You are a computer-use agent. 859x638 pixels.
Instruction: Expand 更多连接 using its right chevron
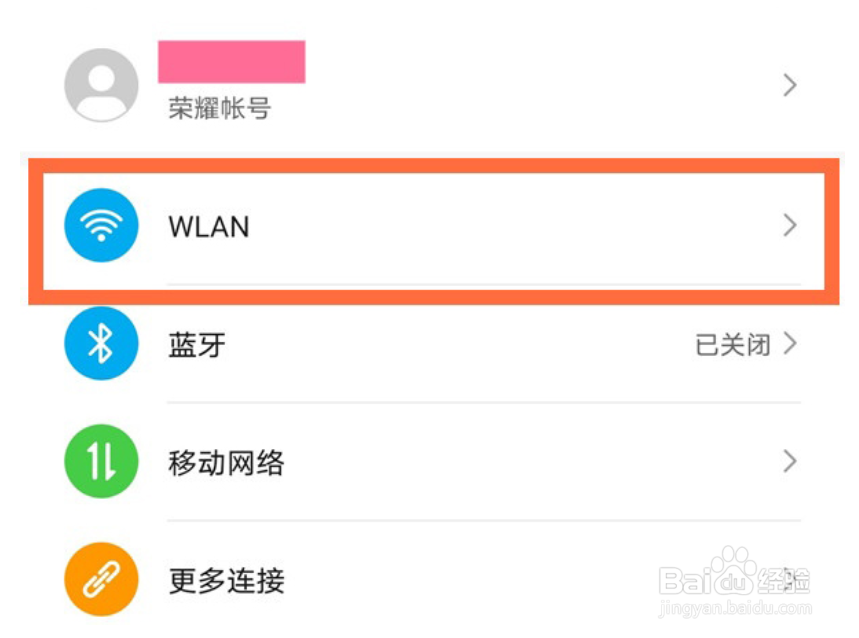[789, 579]
